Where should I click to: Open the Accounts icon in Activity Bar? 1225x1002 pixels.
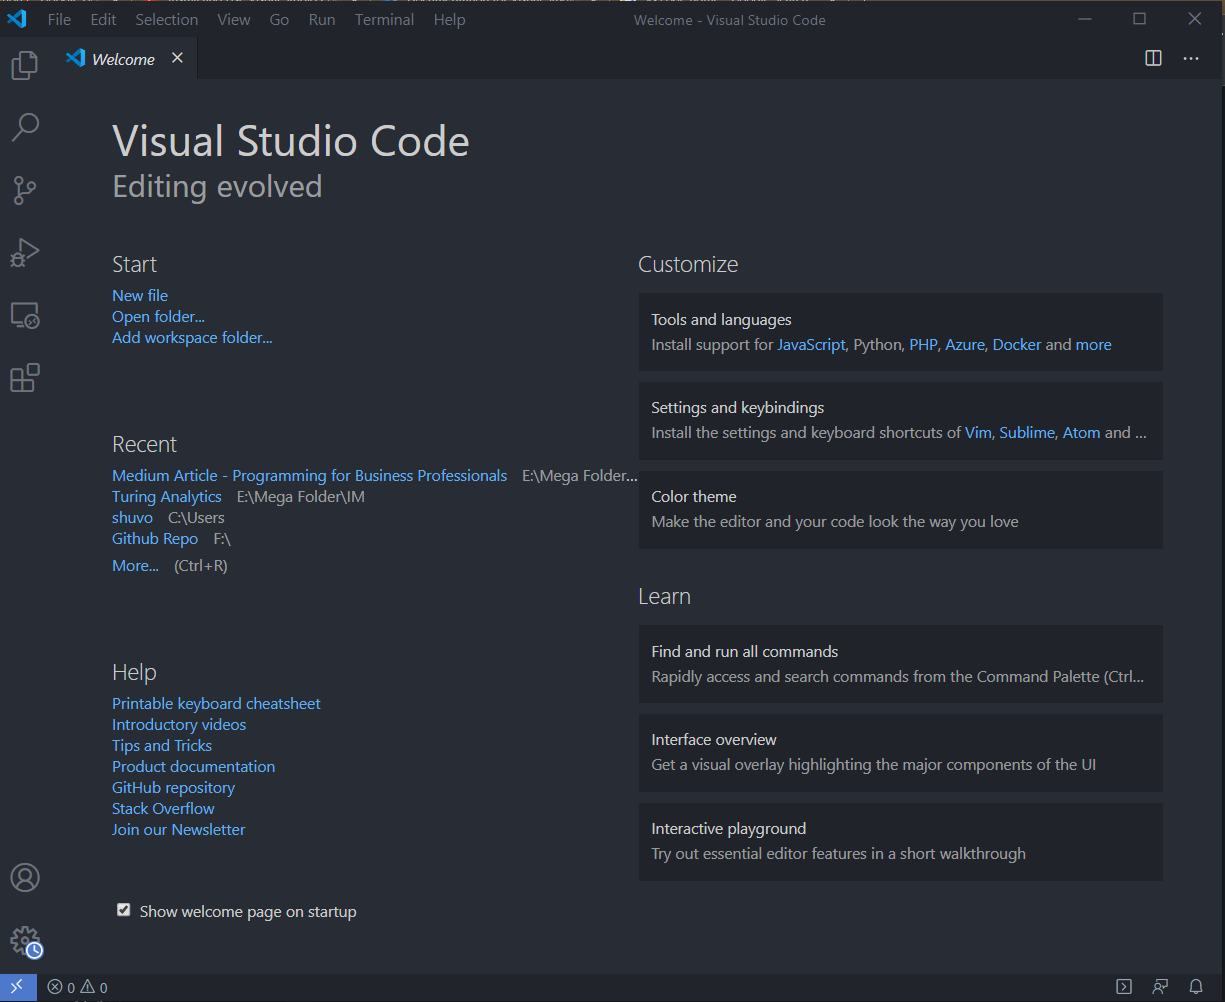[24, 877]
